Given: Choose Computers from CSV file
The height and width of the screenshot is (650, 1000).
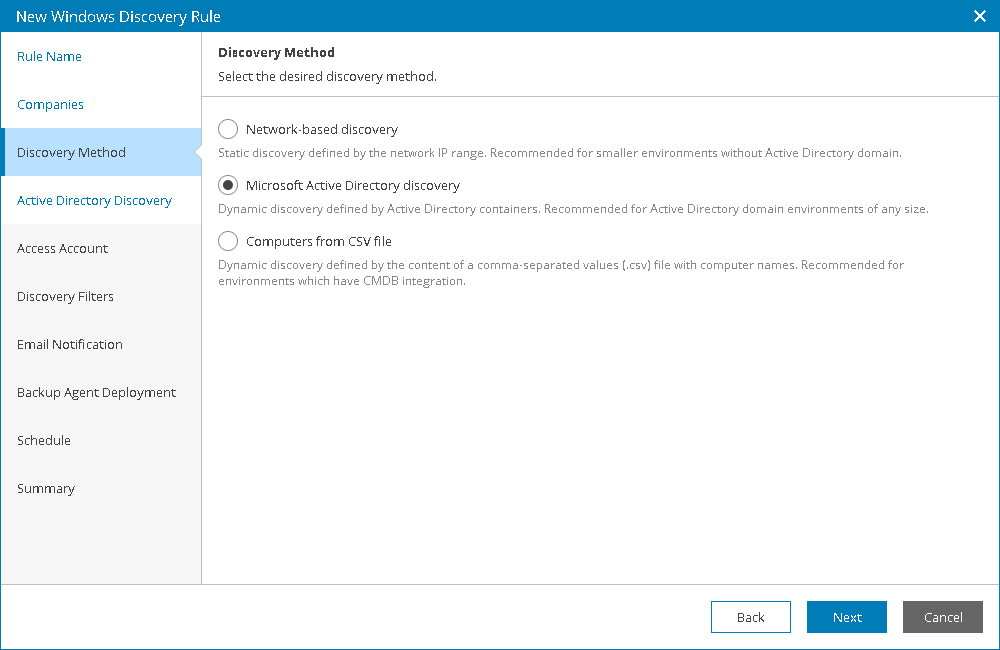Looking at the screenshot, I should tap(227, 241).
